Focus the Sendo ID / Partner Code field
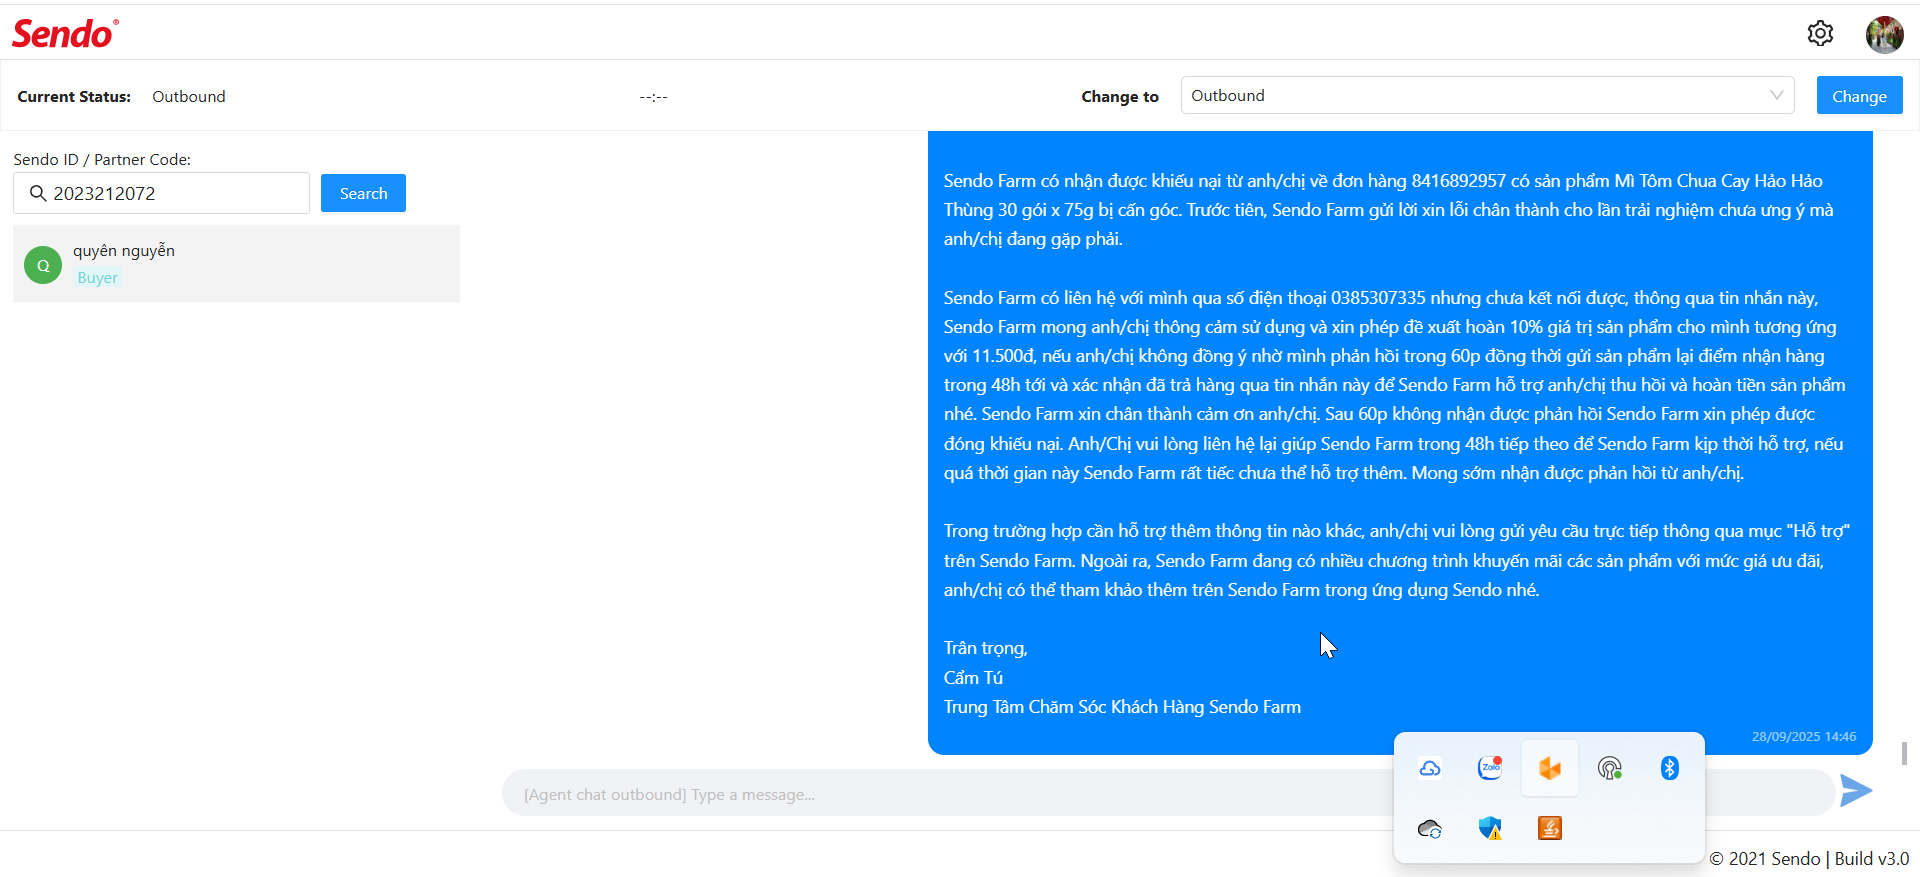The height and width of the screenshot is (877, 1920). tap(161, 193)
